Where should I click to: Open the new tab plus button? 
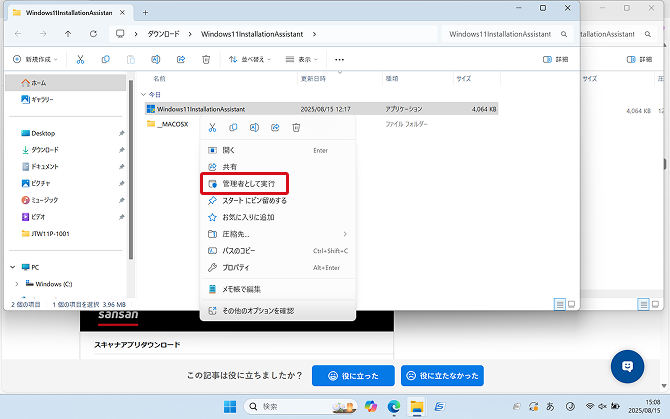pos(145,12)
